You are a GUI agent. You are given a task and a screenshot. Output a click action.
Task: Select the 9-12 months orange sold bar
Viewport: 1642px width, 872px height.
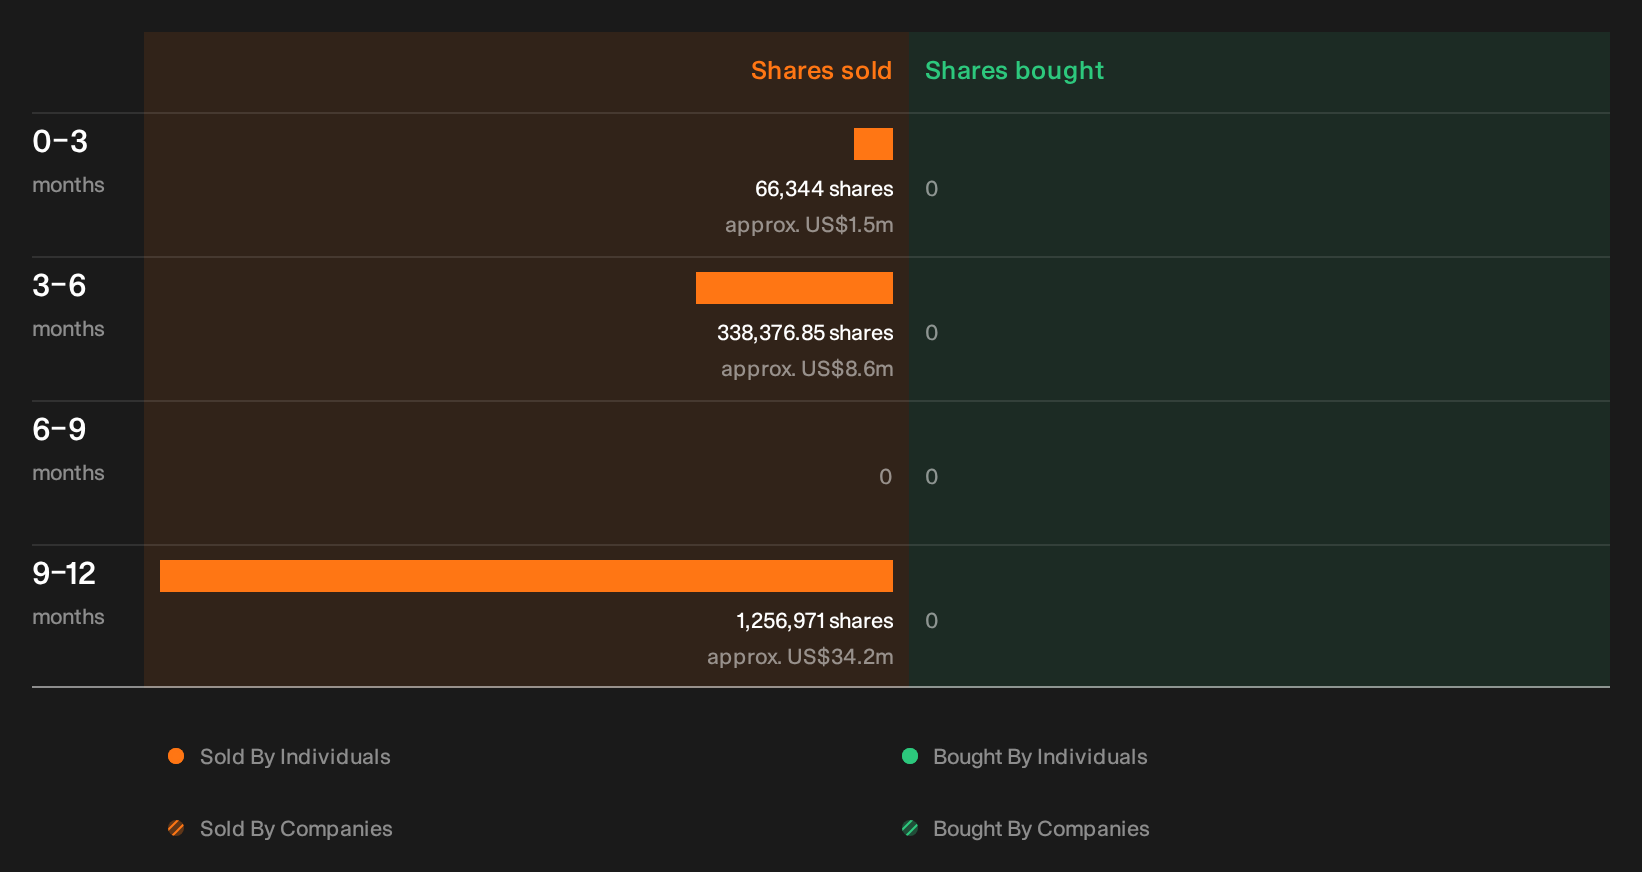click(526, 576)
